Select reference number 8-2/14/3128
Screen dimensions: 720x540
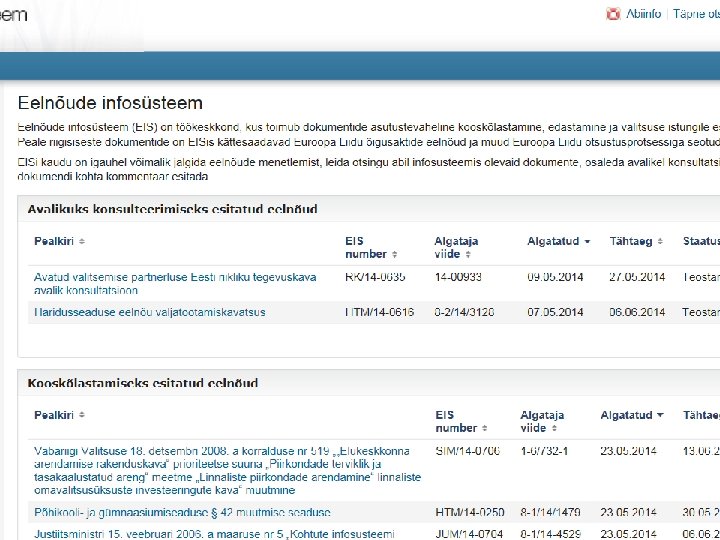(464, 312)
